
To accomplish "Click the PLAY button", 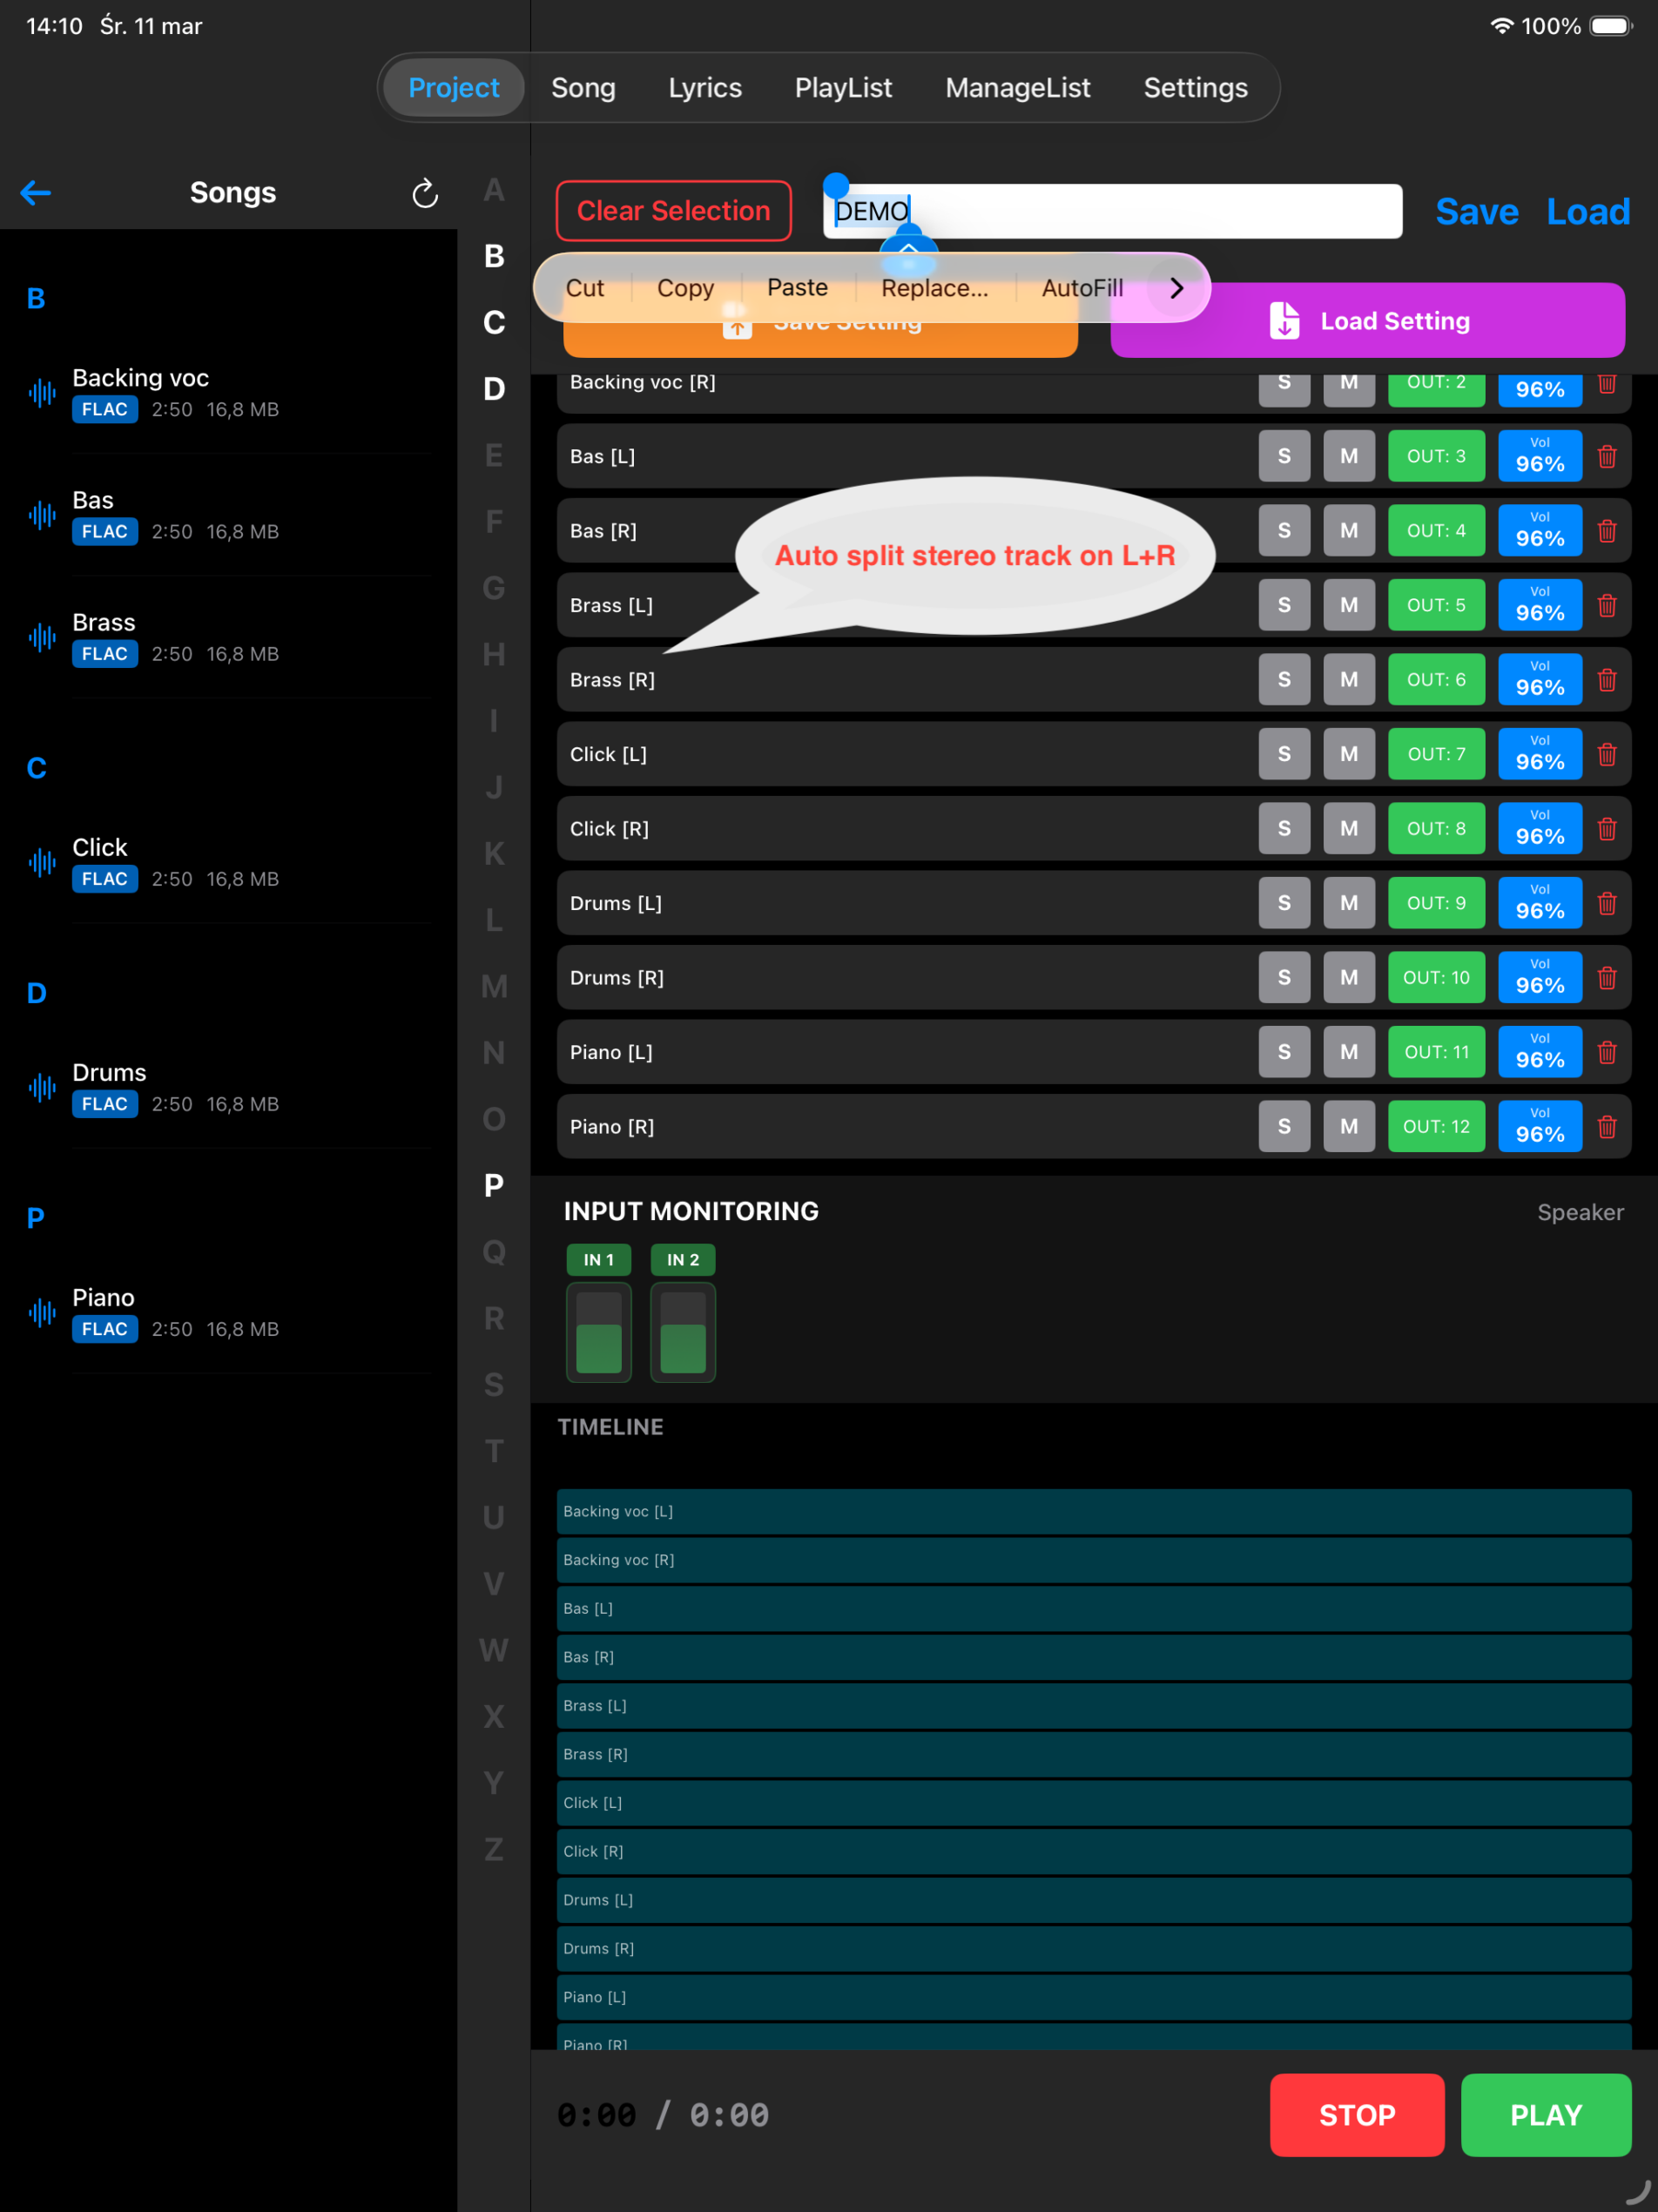I will (1545, 2114).
